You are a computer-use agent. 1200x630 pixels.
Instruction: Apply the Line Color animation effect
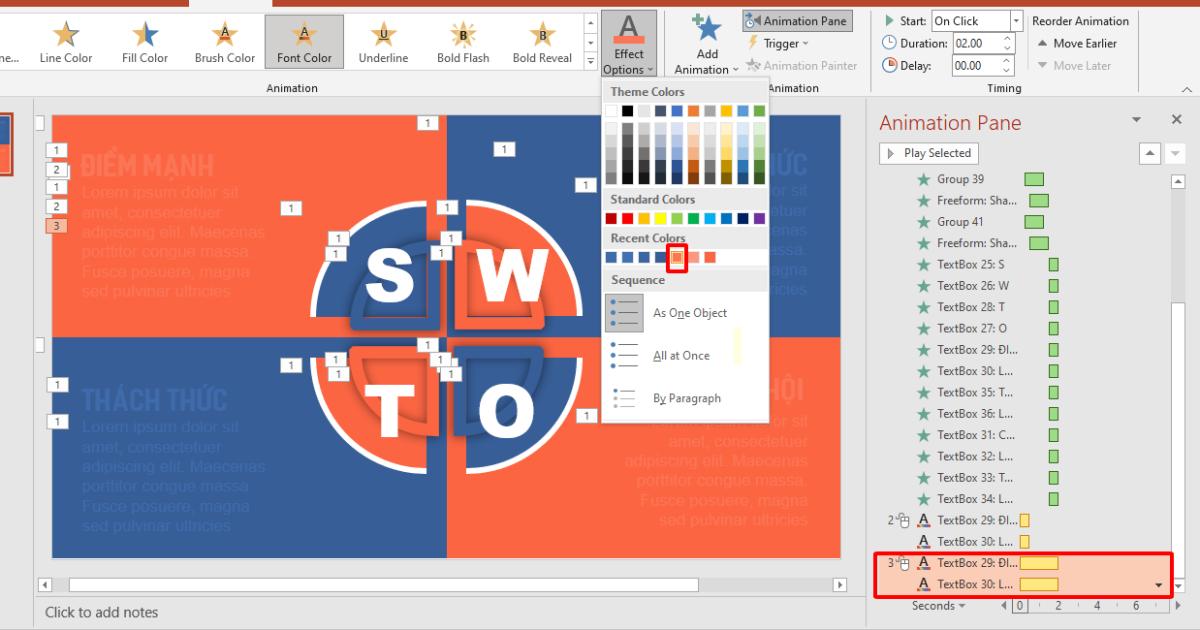click(x=66, y=41)
